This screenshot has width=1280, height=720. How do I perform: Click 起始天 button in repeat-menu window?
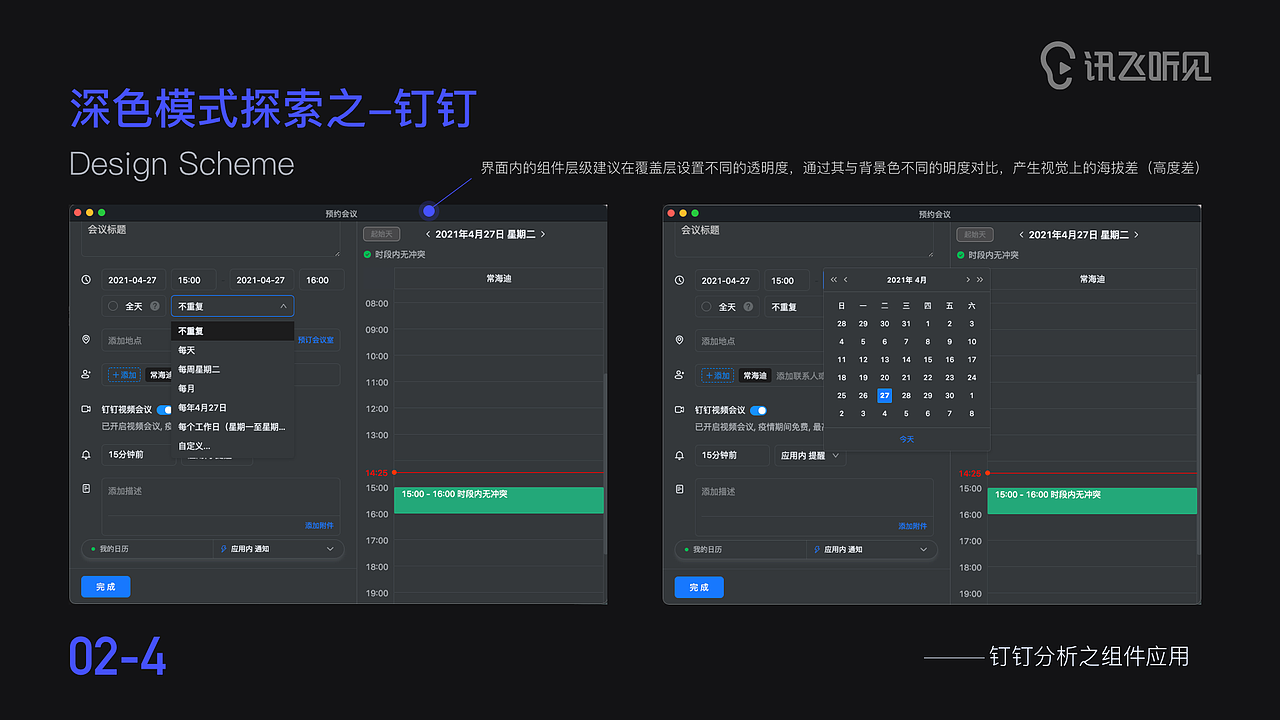(x=381, y=234)
